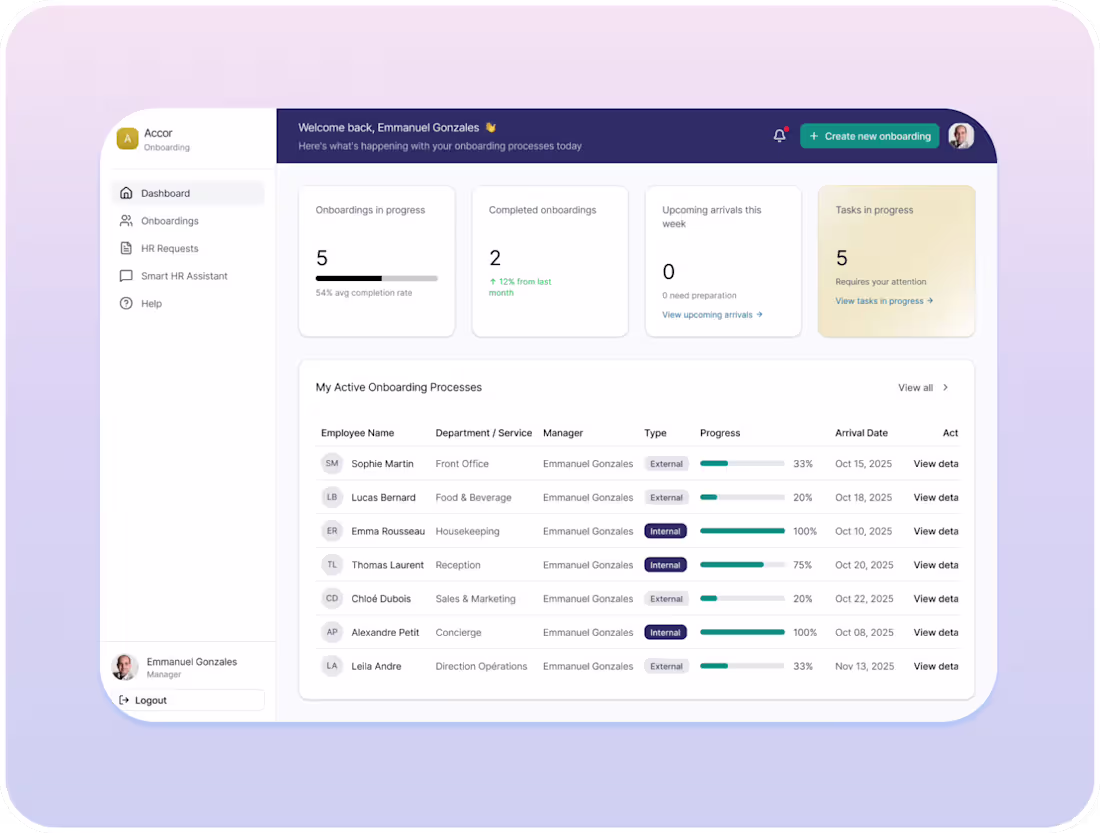Expand View tasks in progress link
1100x833 pixels.
(x=883, y=301)
